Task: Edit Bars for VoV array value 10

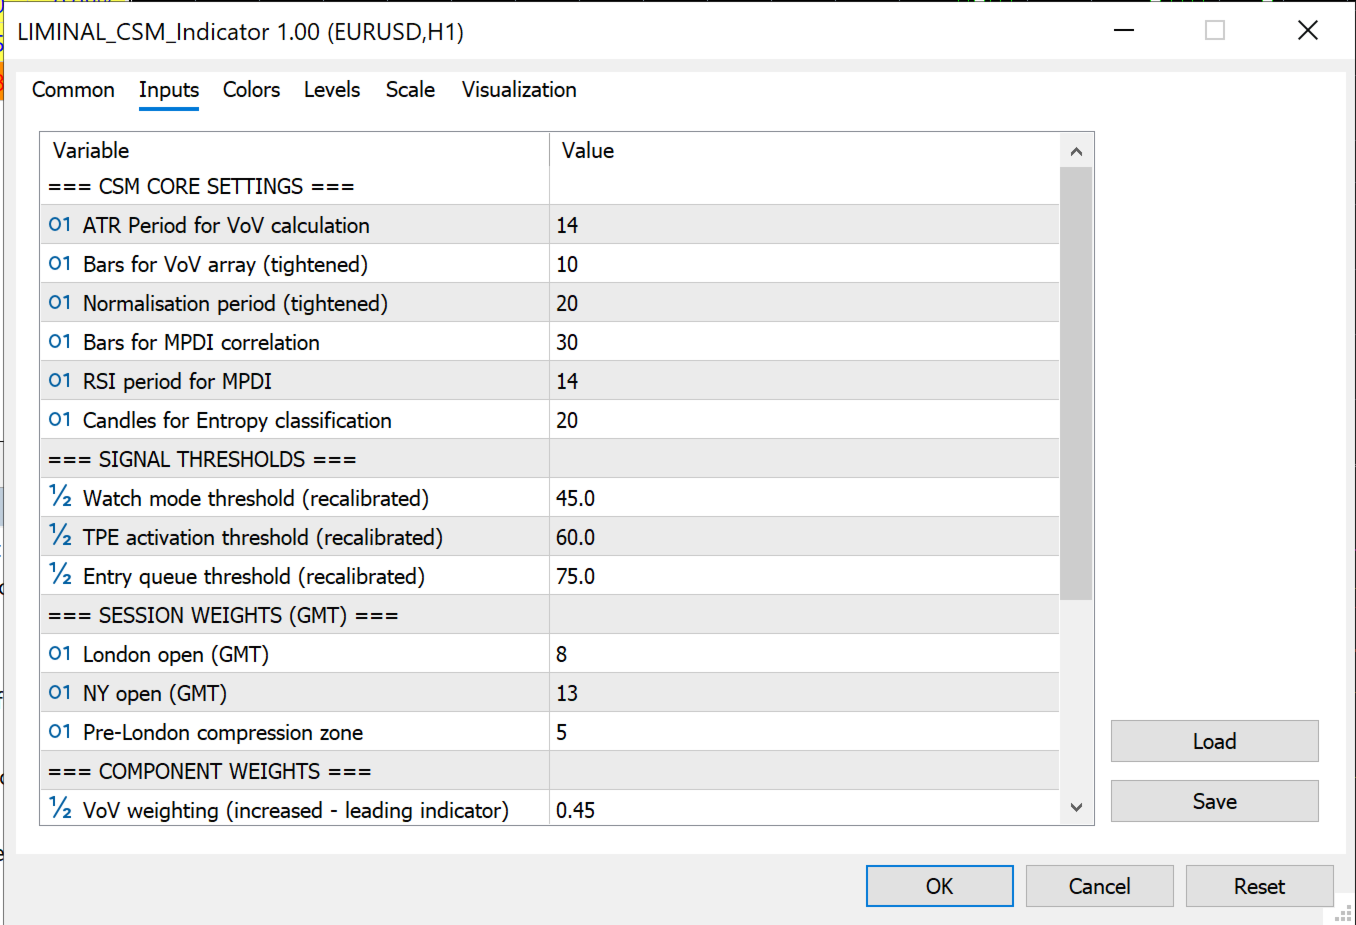Action: coord(804,264)
